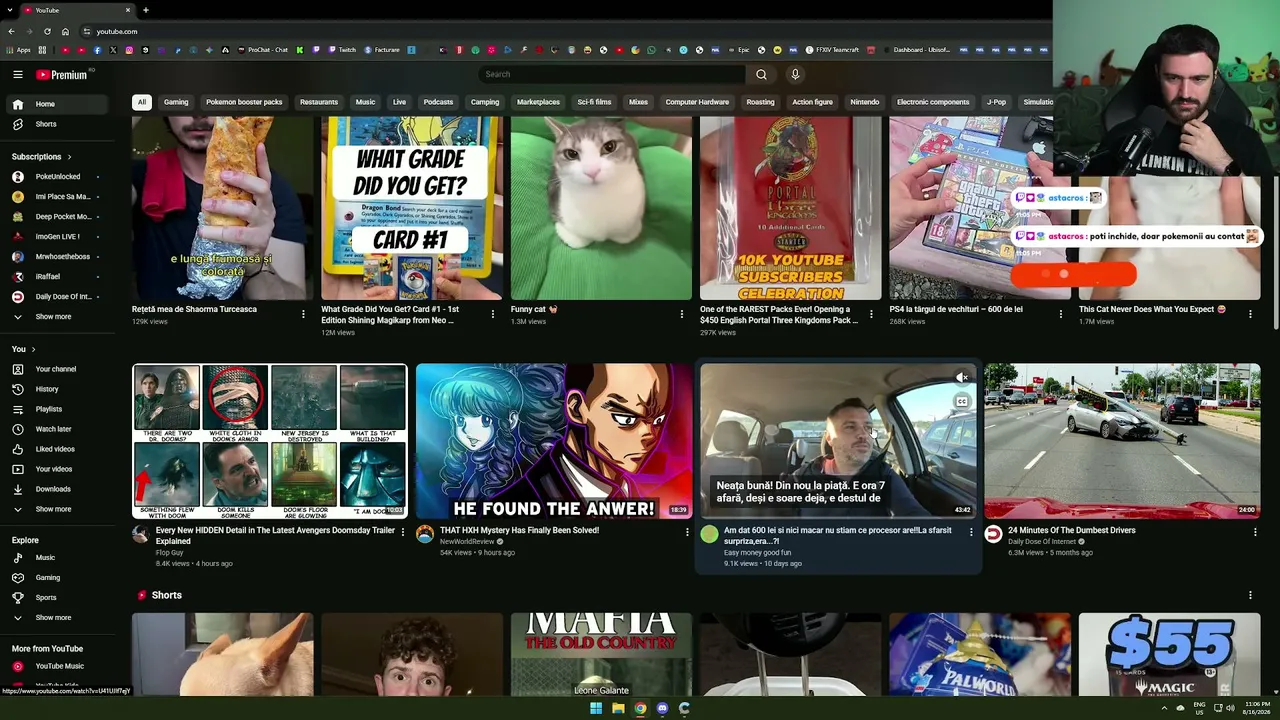Reload the page with the refresh icon
This screenshot has height=720, width=1280.
tap(46, 31)
